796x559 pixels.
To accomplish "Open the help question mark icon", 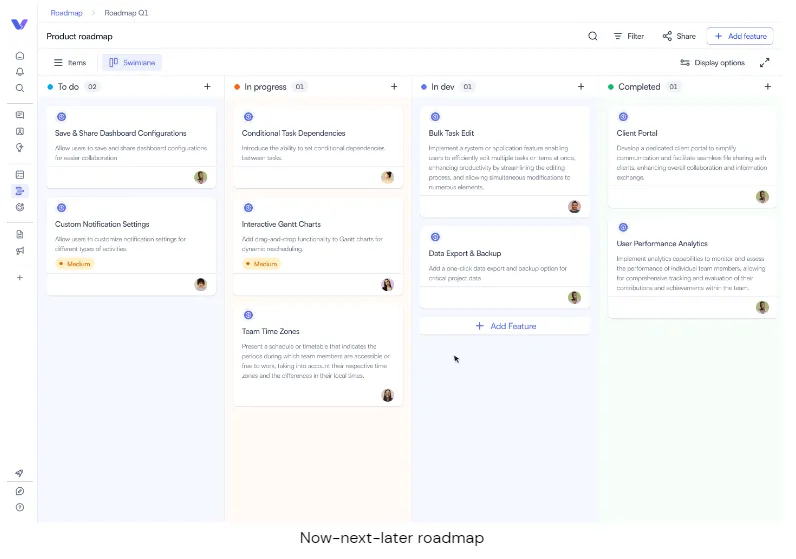I will (20, 507).
